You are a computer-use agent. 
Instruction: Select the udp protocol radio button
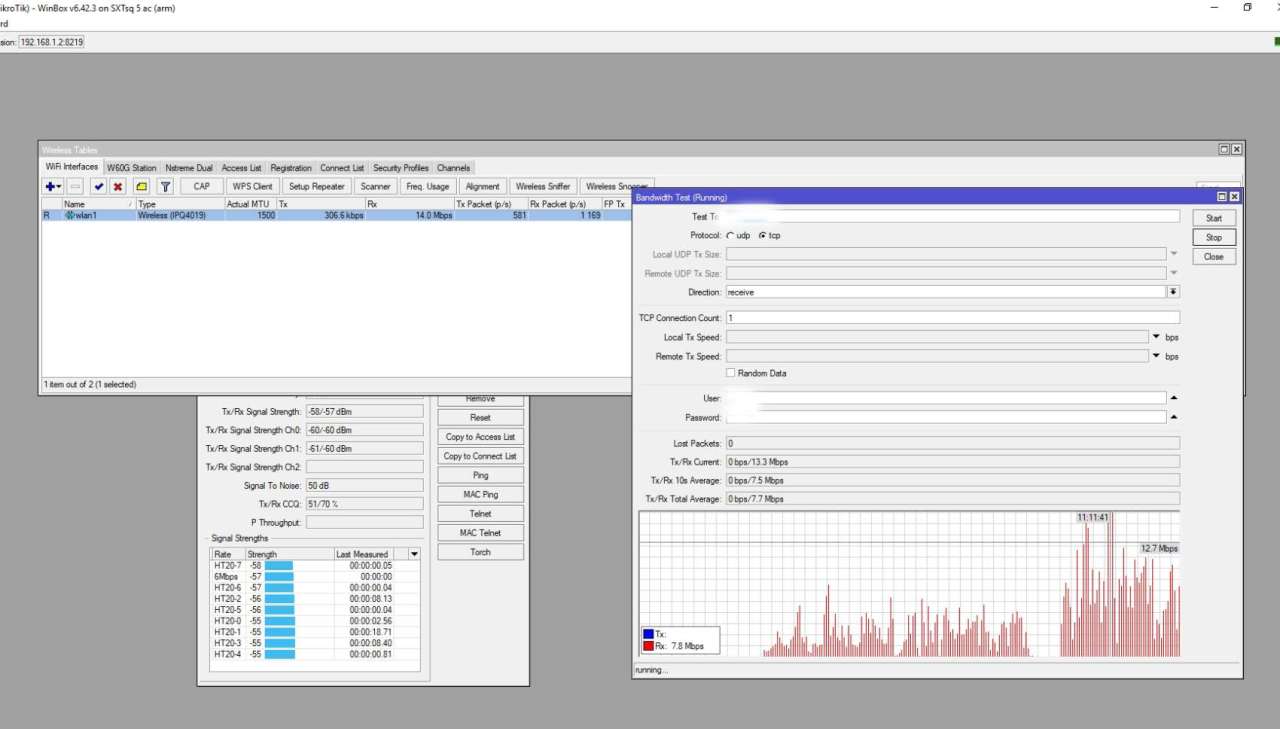tap(730, 236)
